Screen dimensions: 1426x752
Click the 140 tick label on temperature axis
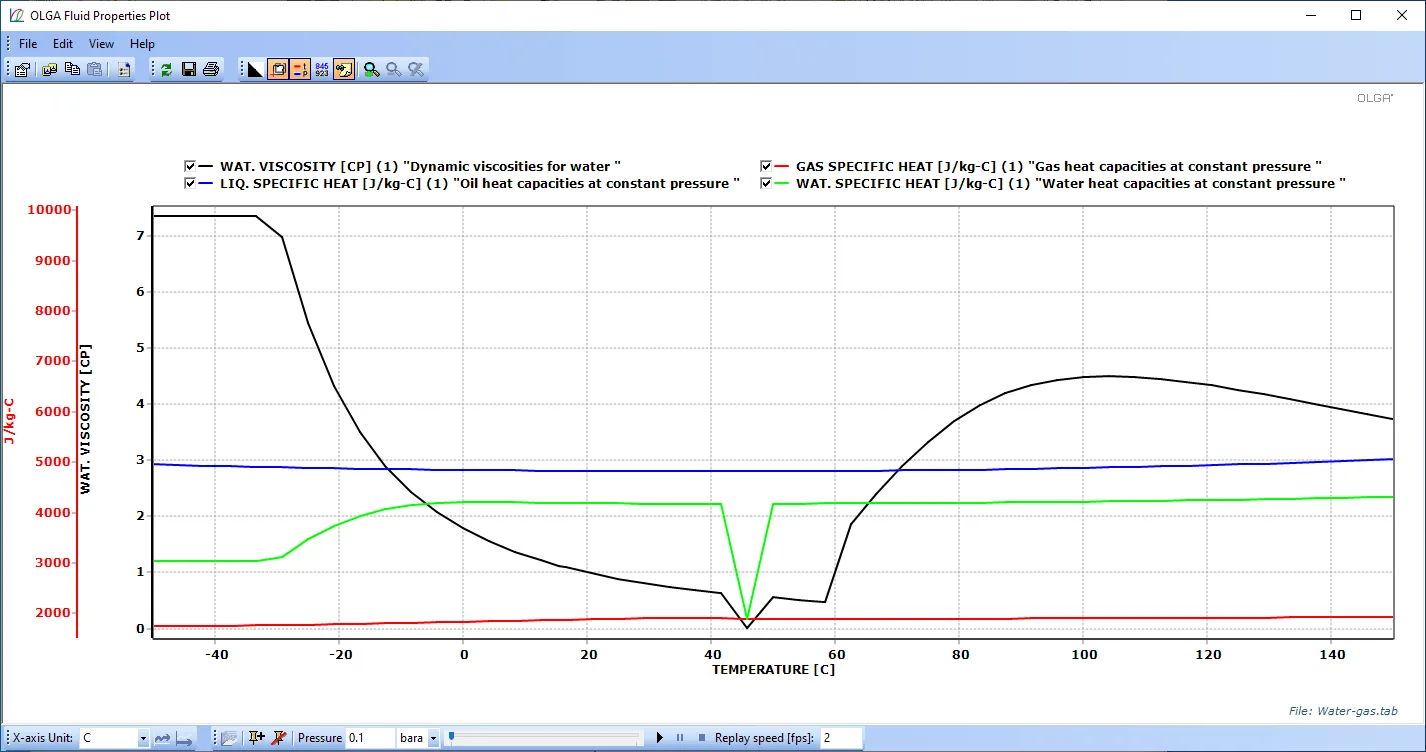(x=1331, y=654)
